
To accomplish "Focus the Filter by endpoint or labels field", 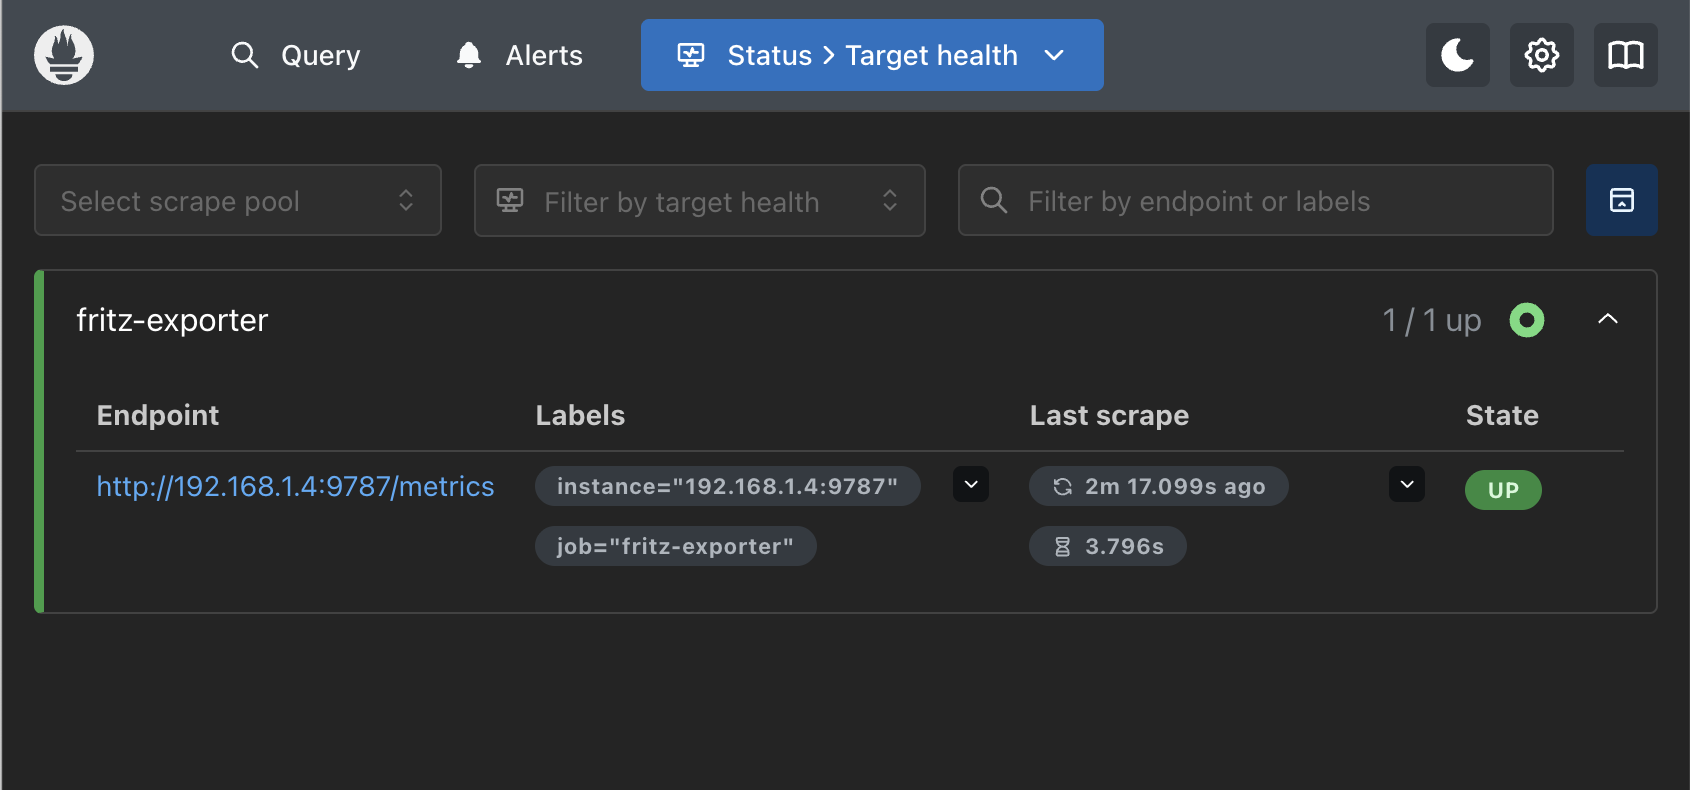I will pos(1255,200).
